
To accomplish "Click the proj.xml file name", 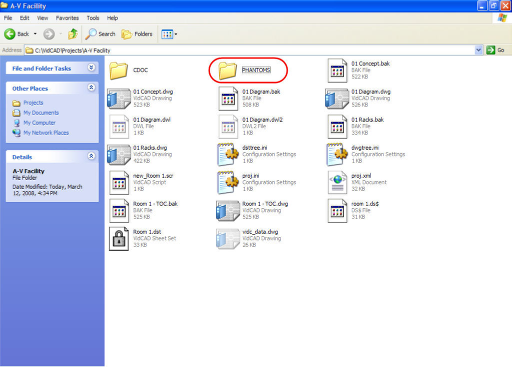I will (x=361, y=176).
